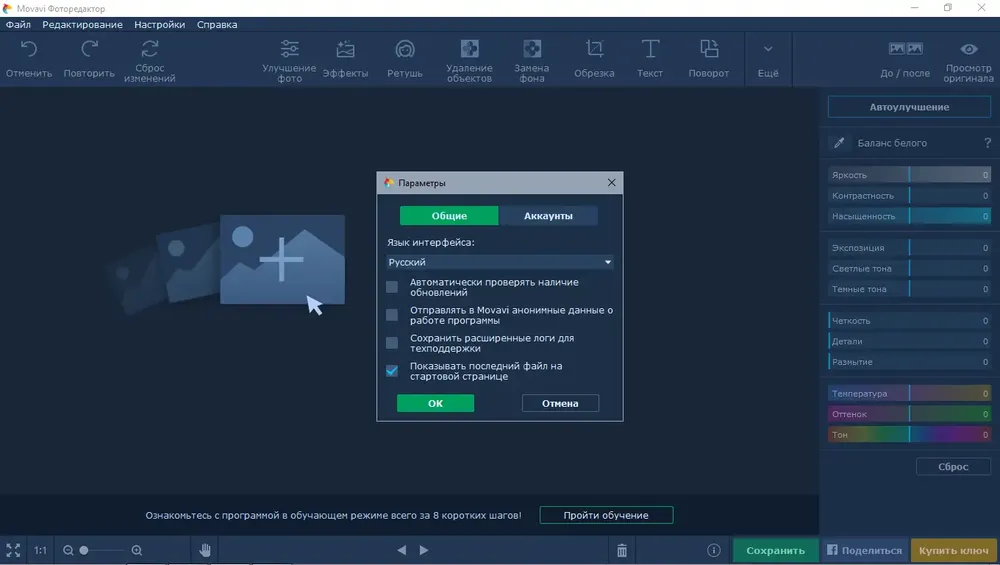Open the Retouch (Ретушь) tool

(x=404, y=57)
